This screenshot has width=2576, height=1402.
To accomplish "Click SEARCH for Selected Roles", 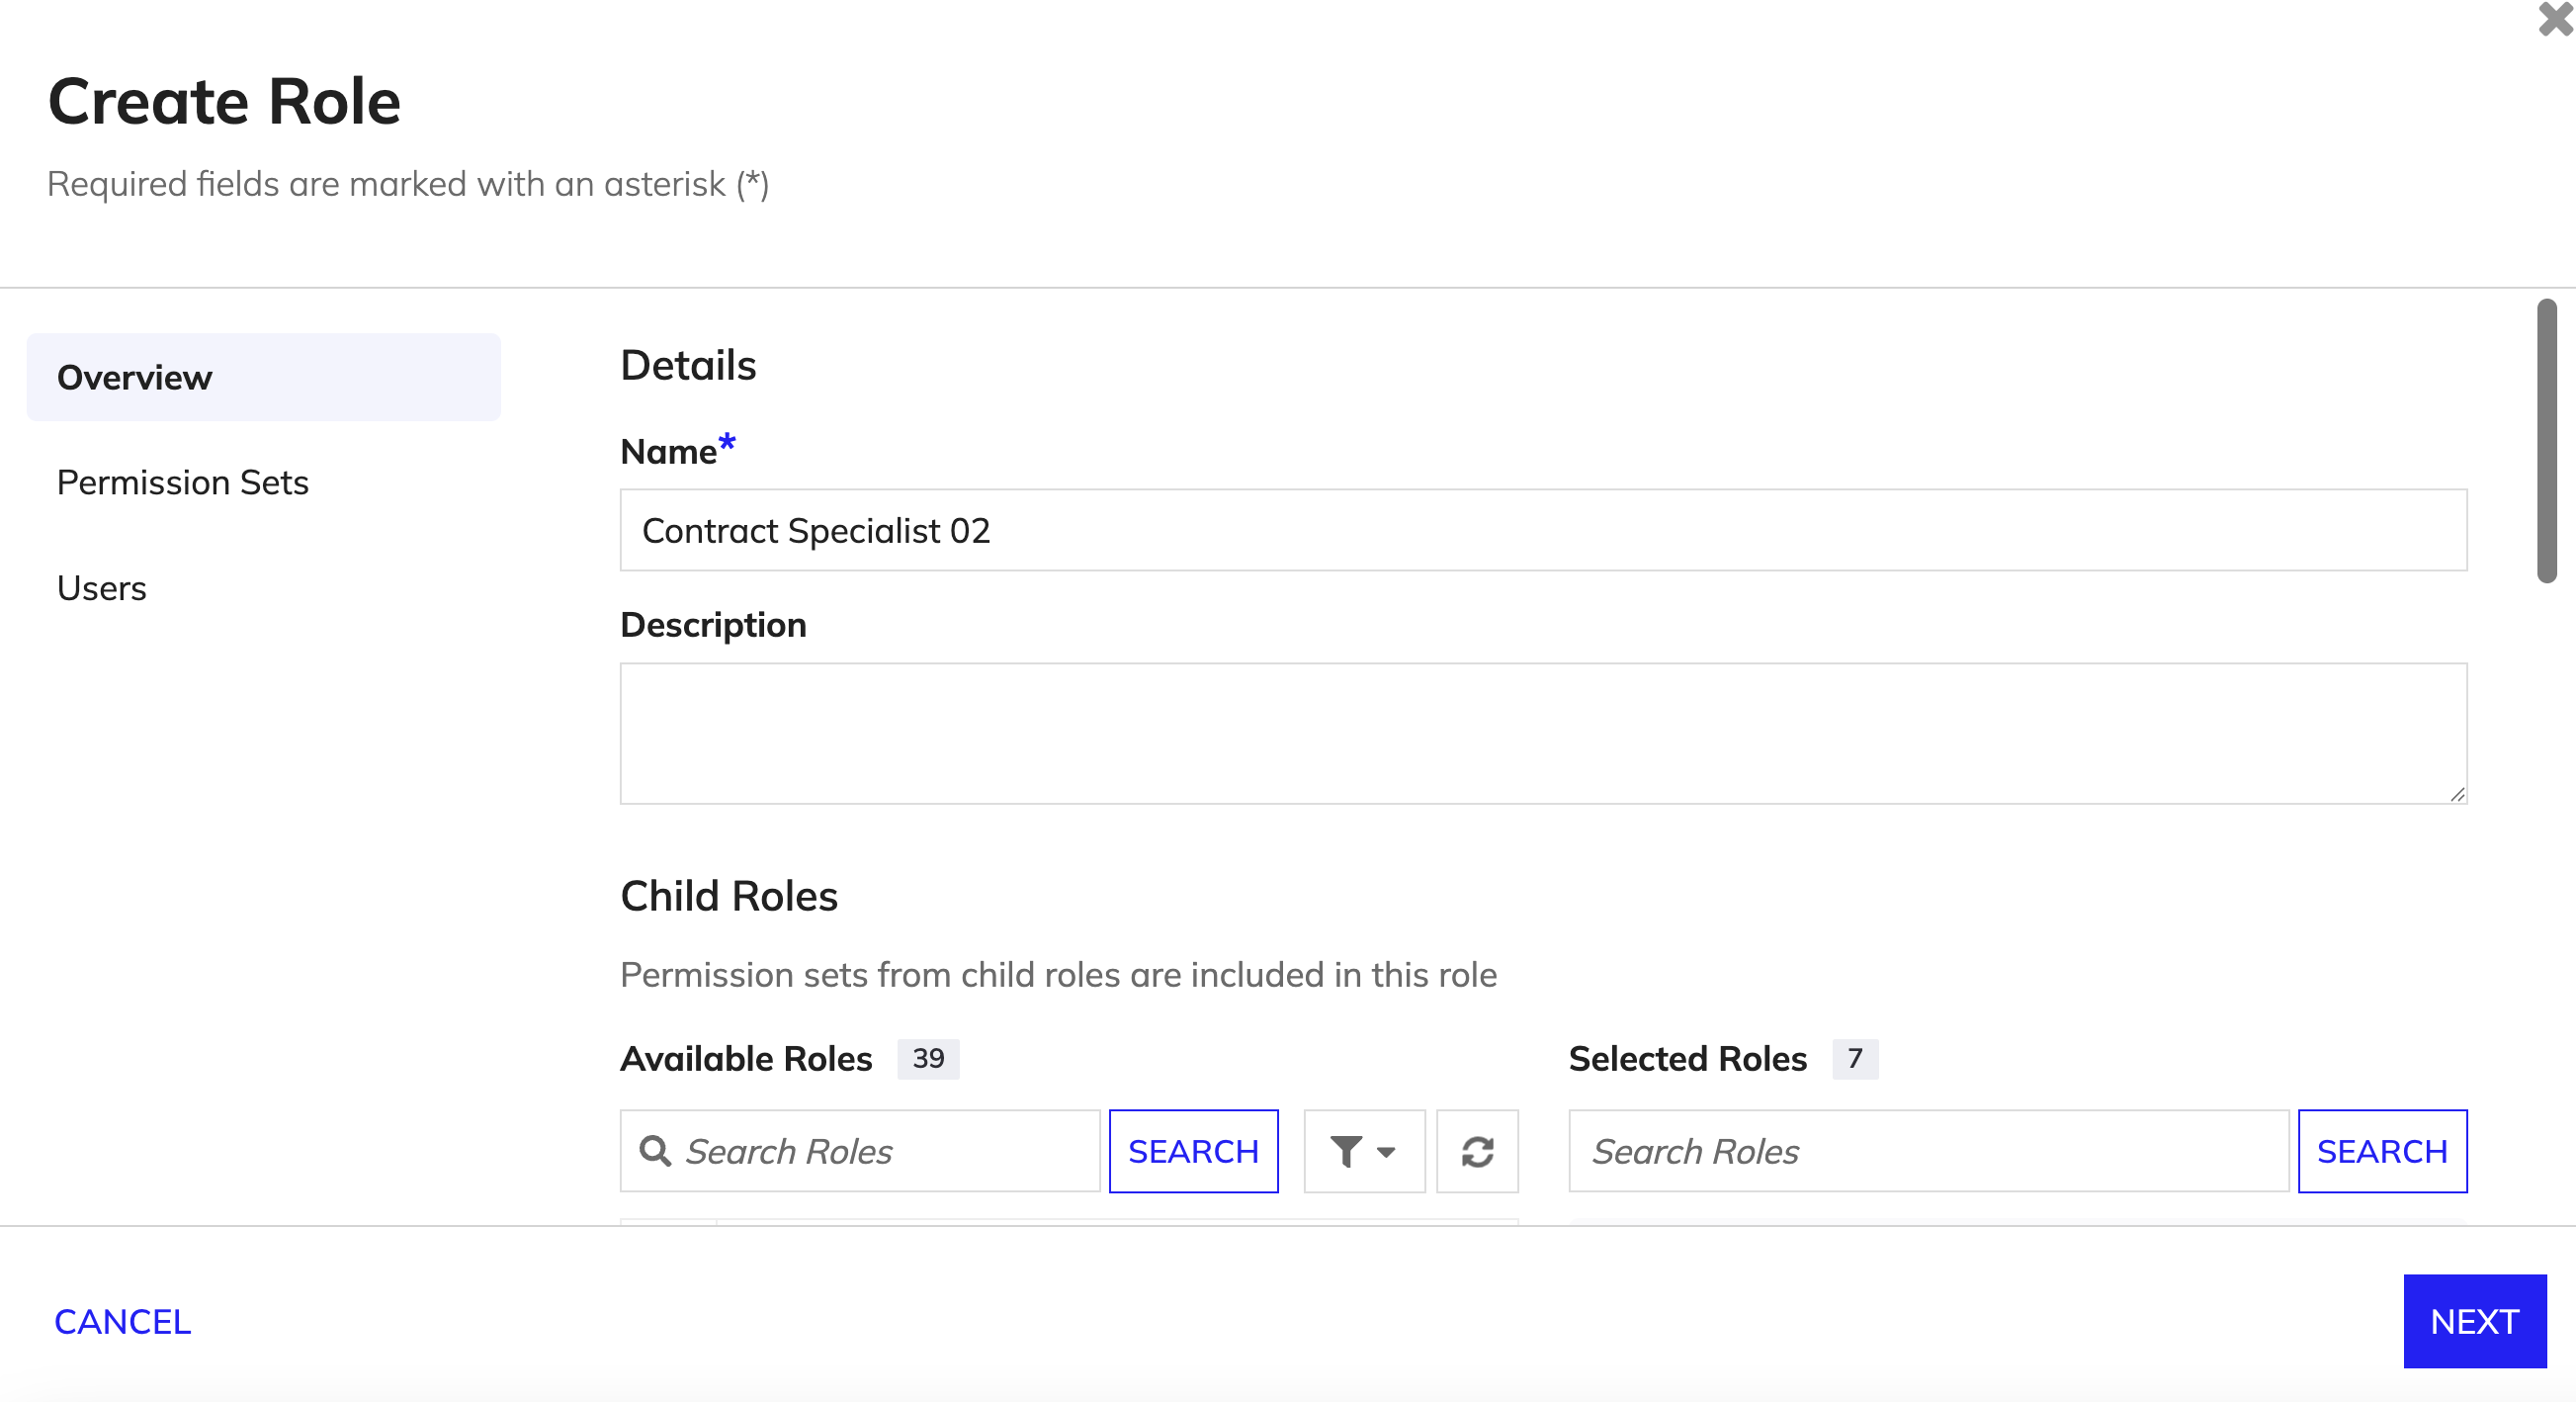I will (x=2382, y=1151).
